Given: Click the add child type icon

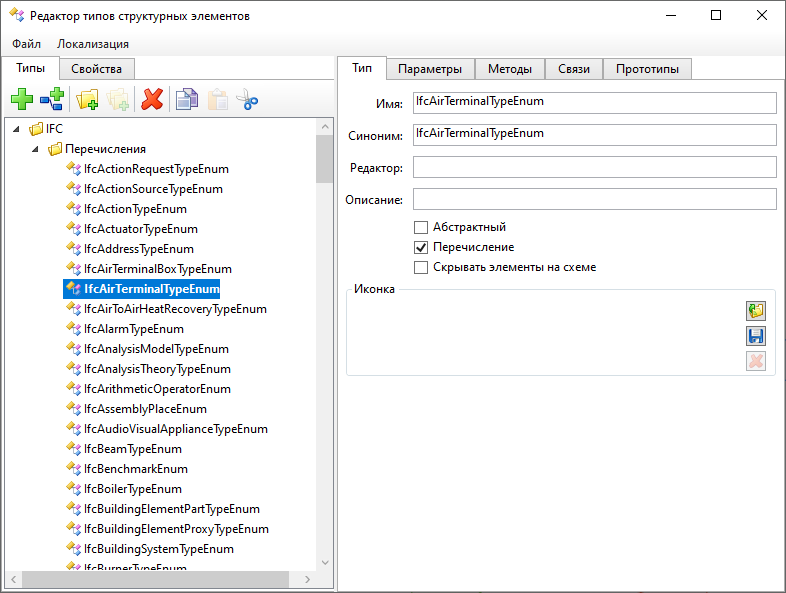Looking at the screenshot, I should coord(52,99).
